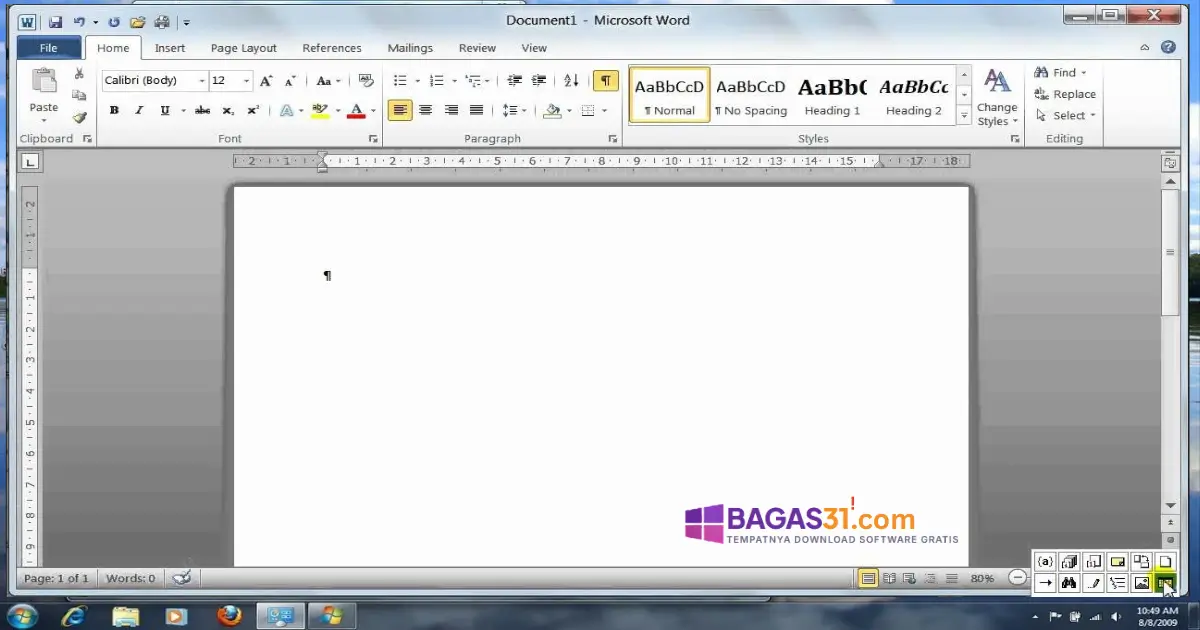Click the Decrease Indent icon
1200x630 pixels.
pos(515,81)
